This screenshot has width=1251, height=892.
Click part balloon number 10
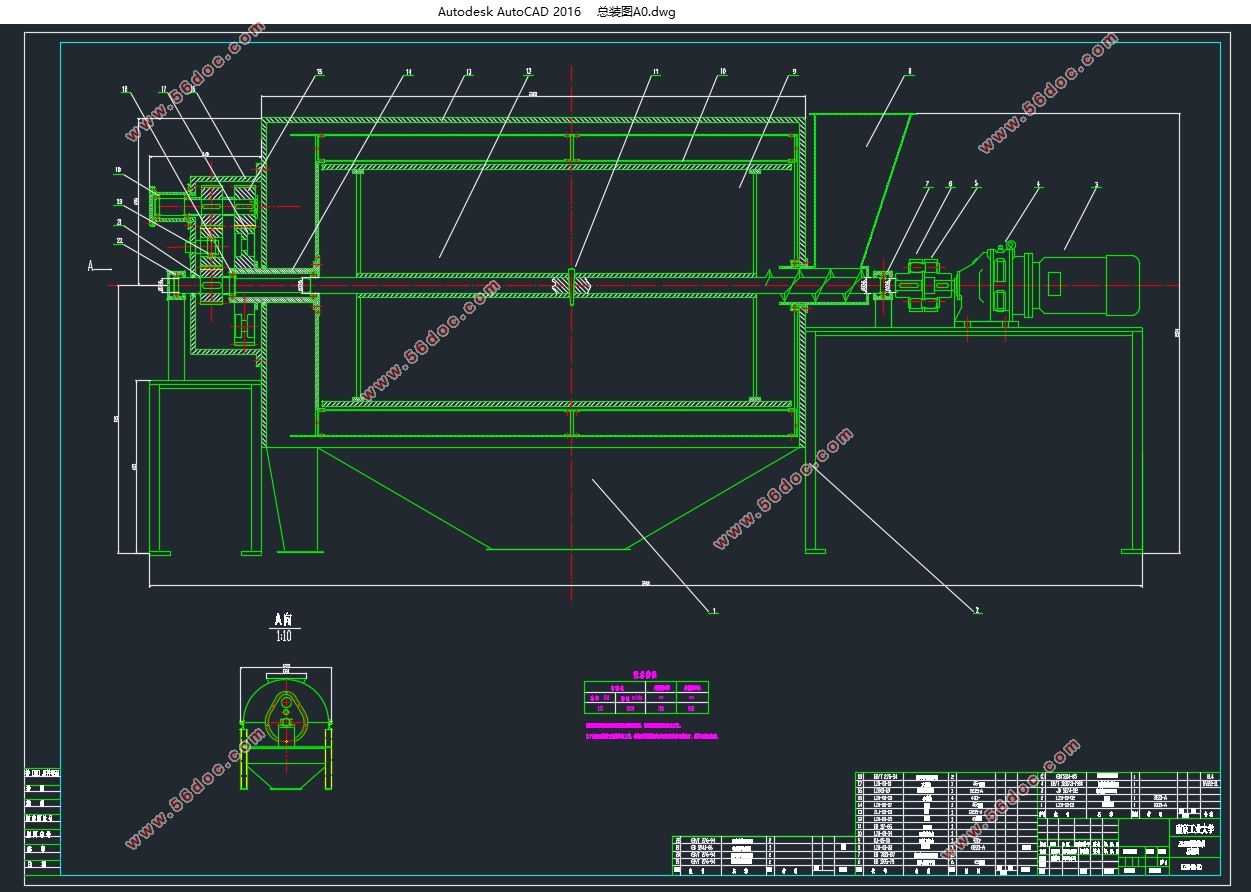722,72
